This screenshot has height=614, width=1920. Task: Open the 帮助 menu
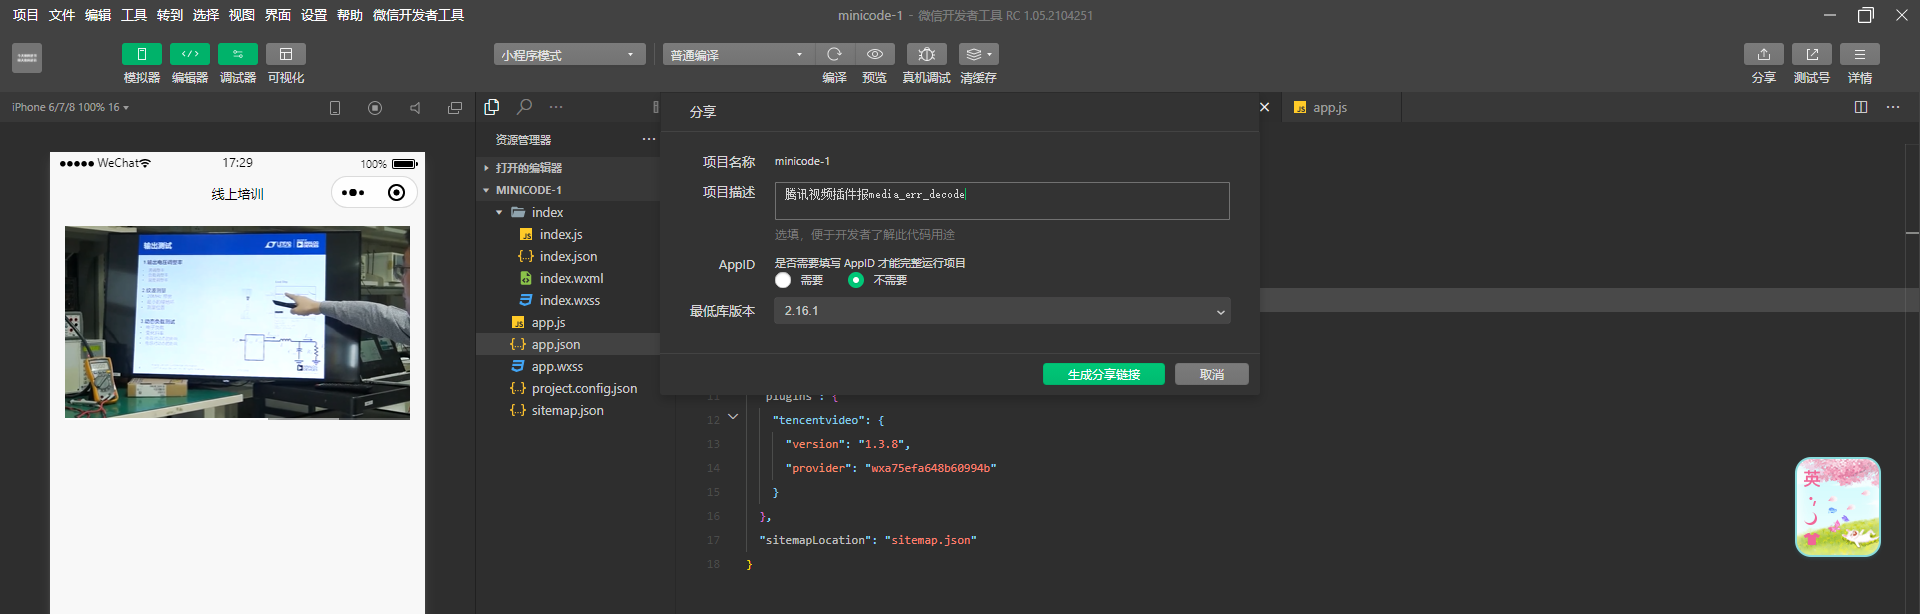coord(349,15)
